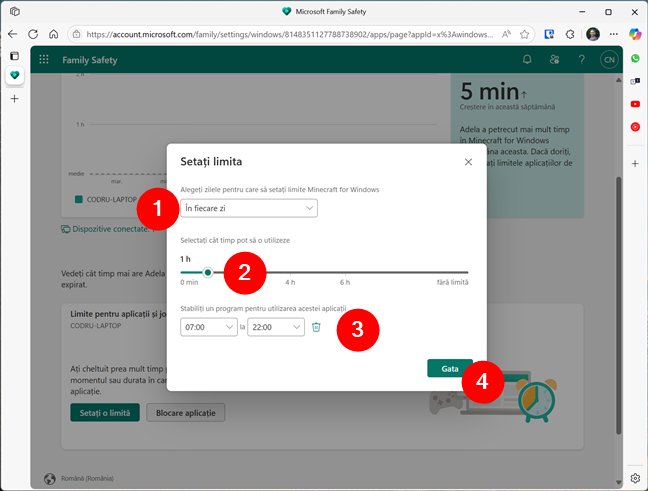This screenshot has width=648, height=491.
Task: Open the 07:00 start time dropdown
Action: tap(209, 327)
